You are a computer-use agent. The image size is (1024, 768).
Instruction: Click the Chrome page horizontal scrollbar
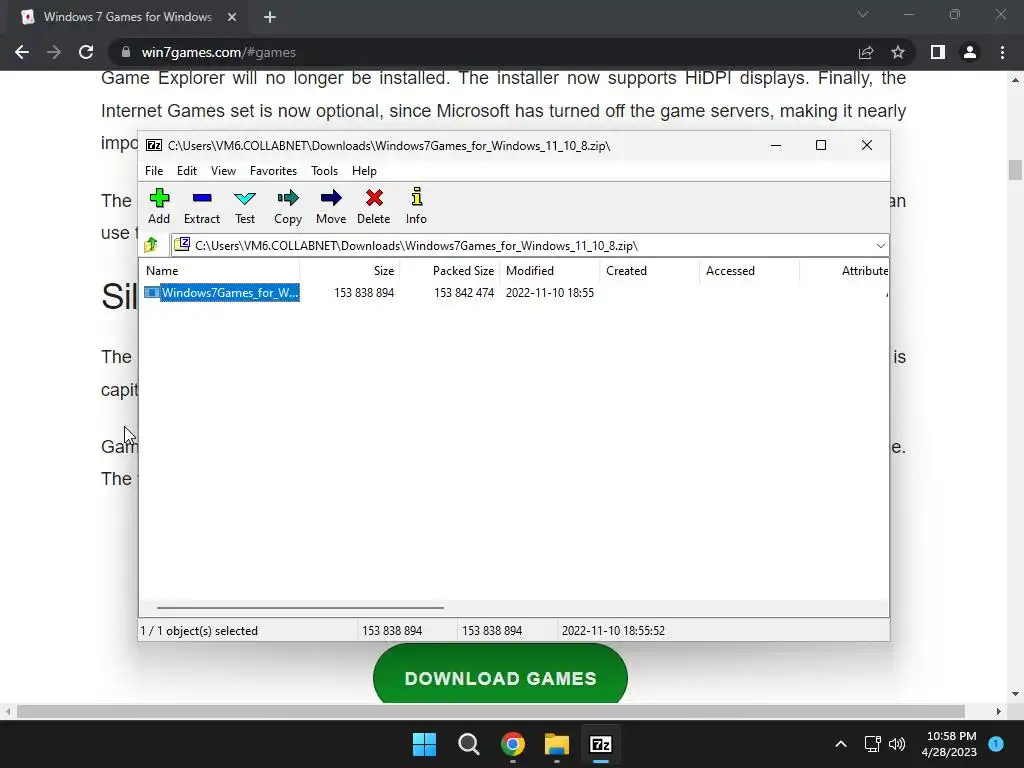tap(490, 711)
